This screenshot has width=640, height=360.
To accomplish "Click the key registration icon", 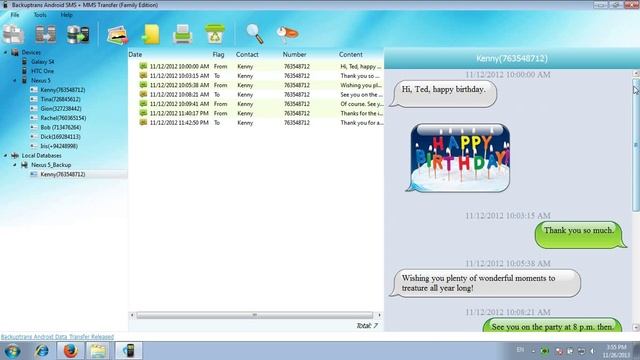I will click(x=287, y=34).
